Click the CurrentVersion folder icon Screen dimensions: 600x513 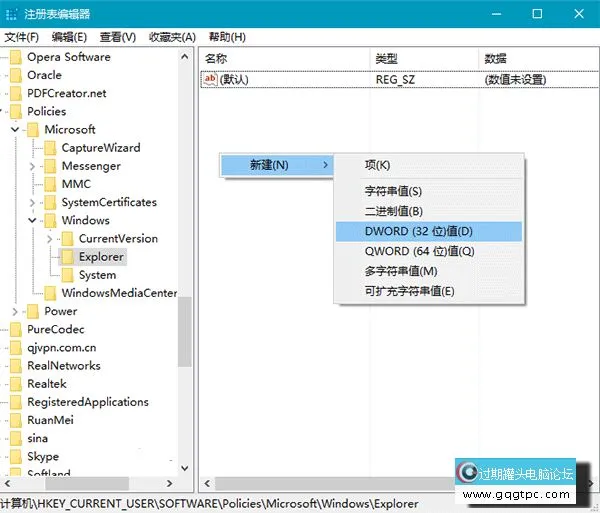[67, 239]
